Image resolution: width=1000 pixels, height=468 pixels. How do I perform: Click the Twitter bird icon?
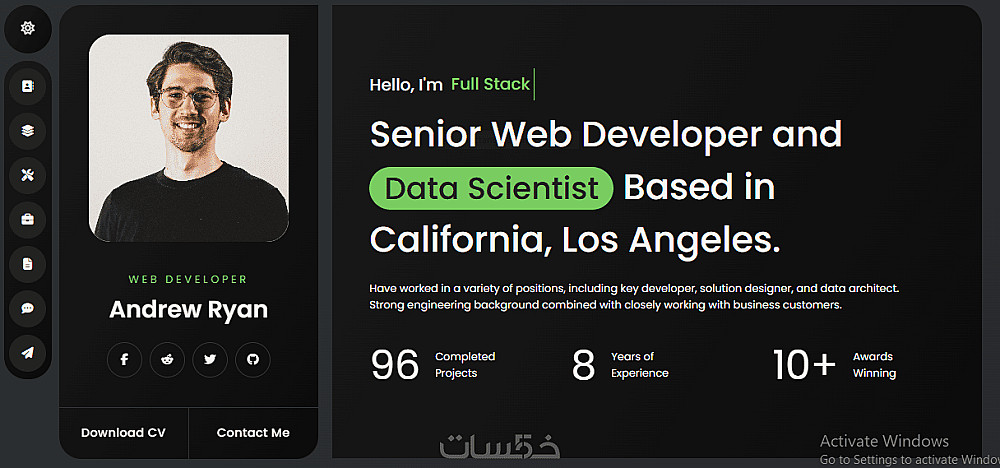coord(210,360)
